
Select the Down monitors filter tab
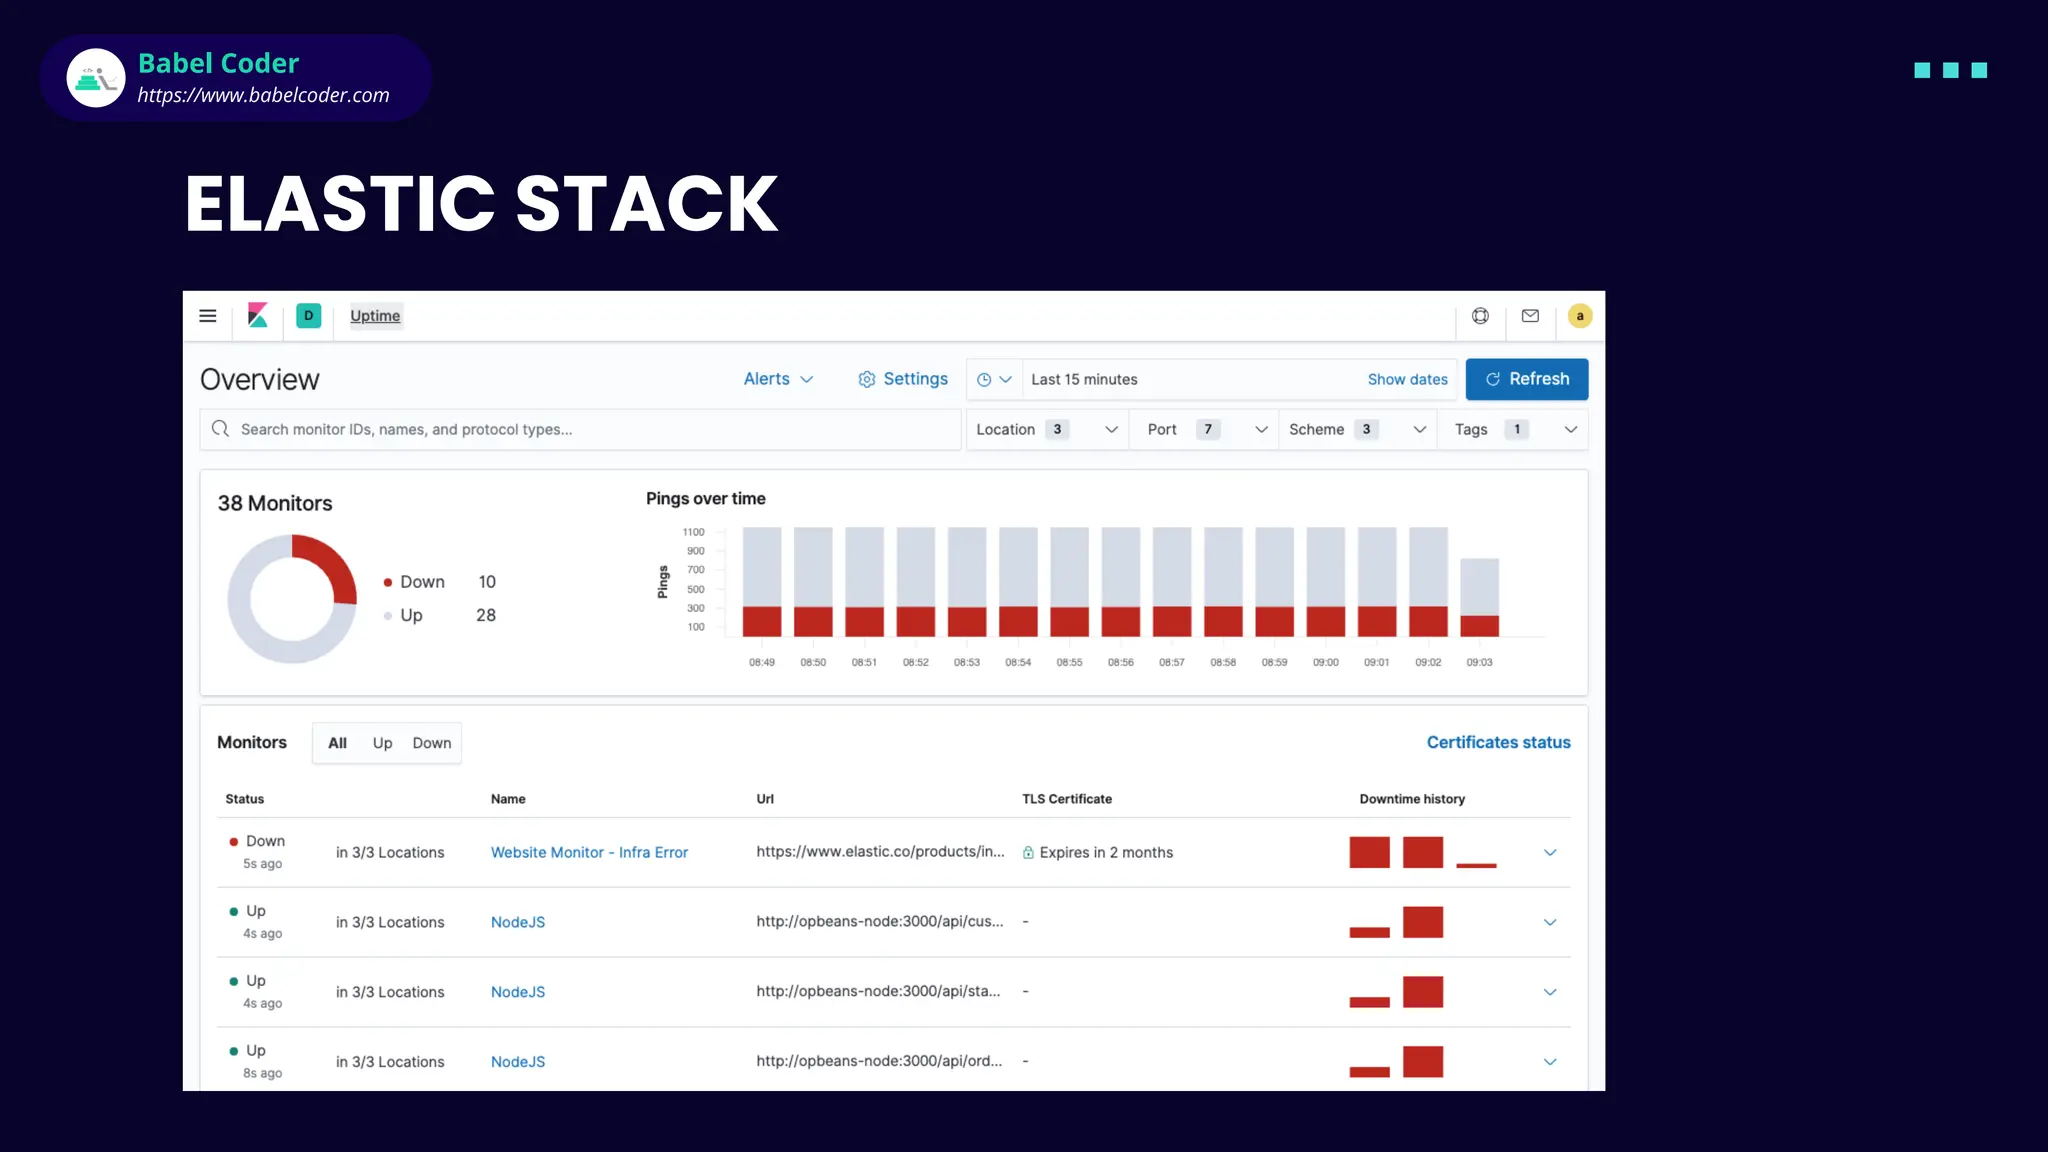431,743
